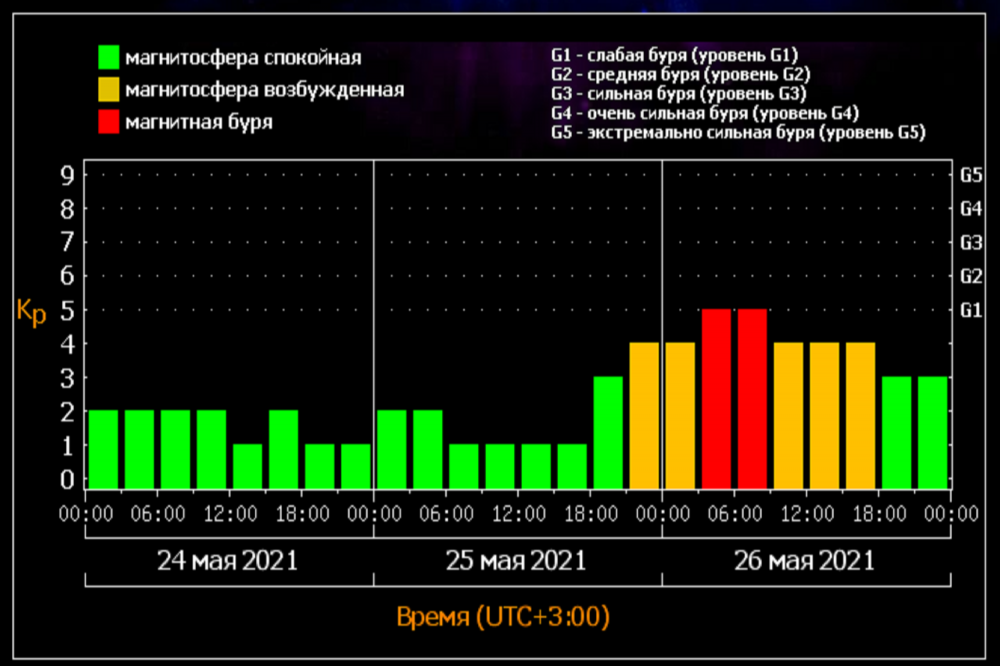Click the first green bar on 24 мая
The image size is (1000, 666).
[103, 449]
